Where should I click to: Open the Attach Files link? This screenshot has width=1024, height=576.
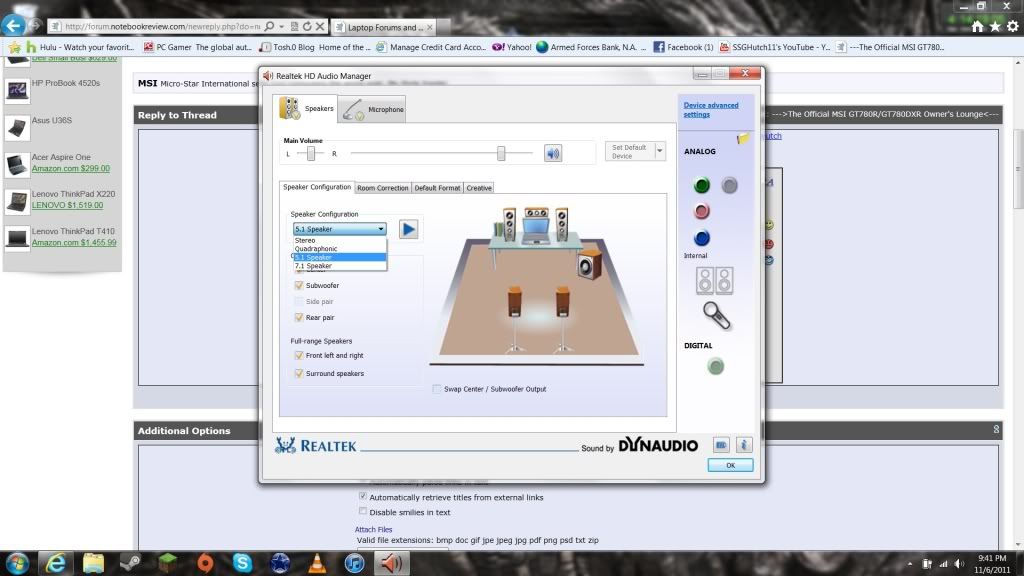coord(374,530)
